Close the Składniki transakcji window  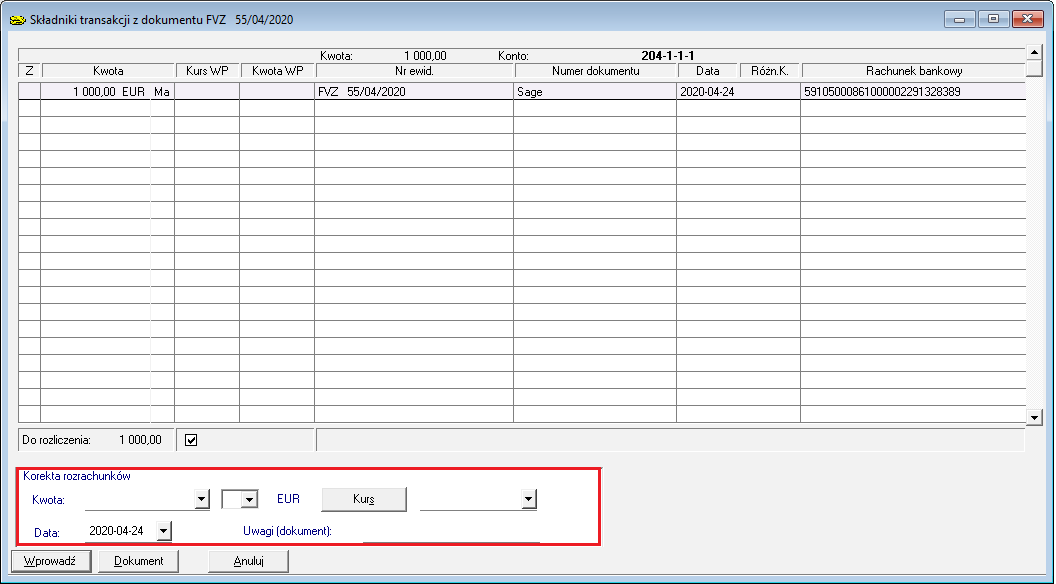[x=1028, y=19]
